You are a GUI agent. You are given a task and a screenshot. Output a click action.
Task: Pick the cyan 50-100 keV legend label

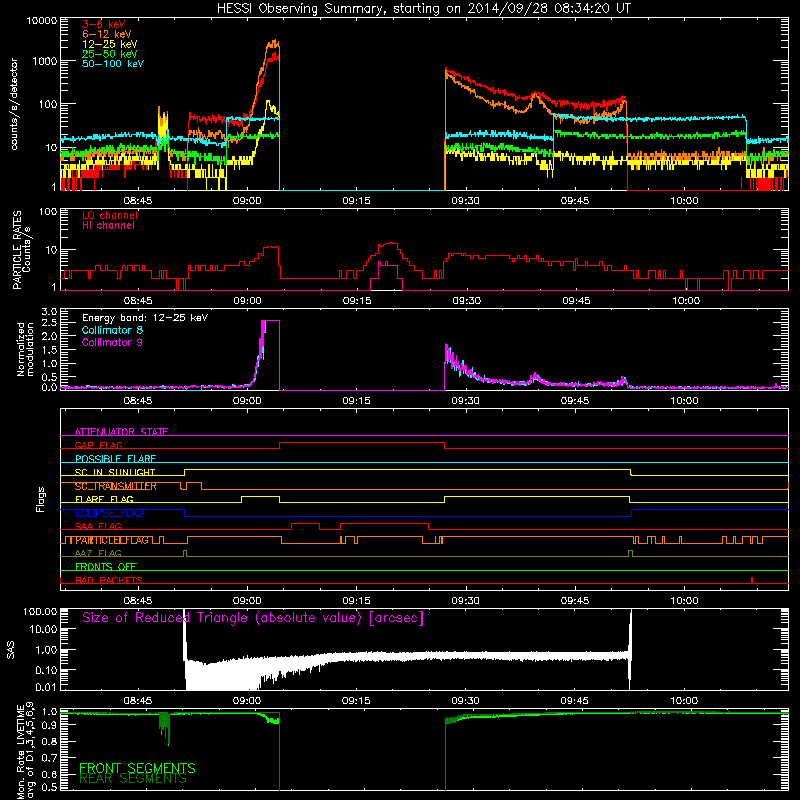[113, 64]
